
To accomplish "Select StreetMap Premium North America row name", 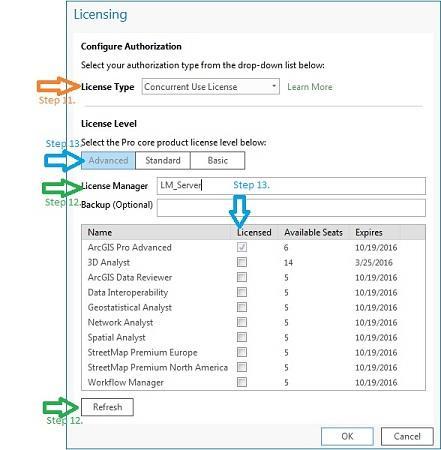I will pyautogui.click(x=158, y=367).
